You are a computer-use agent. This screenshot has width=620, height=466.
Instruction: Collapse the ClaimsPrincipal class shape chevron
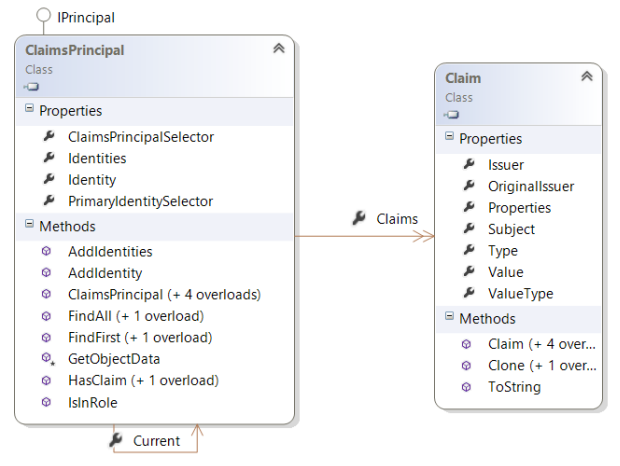point(278,48)
